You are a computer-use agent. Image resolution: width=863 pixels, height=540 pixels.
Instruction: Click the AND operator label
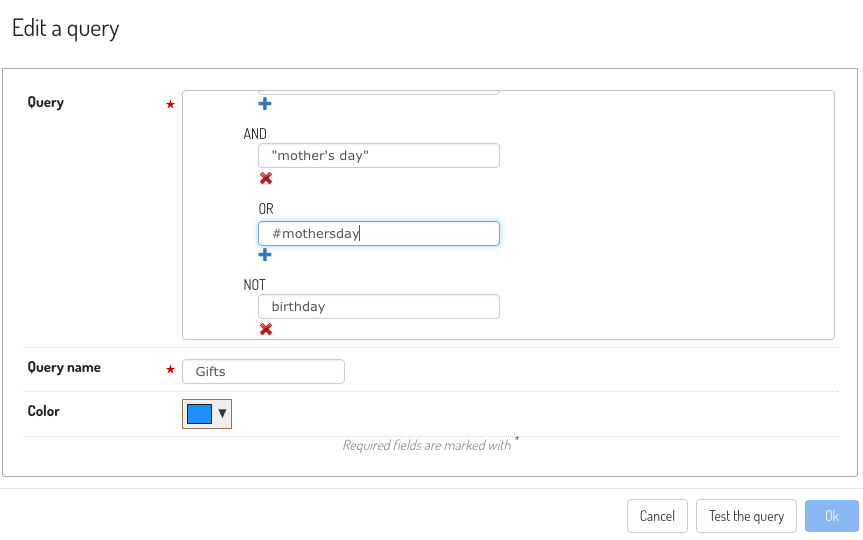pos(255,134)
